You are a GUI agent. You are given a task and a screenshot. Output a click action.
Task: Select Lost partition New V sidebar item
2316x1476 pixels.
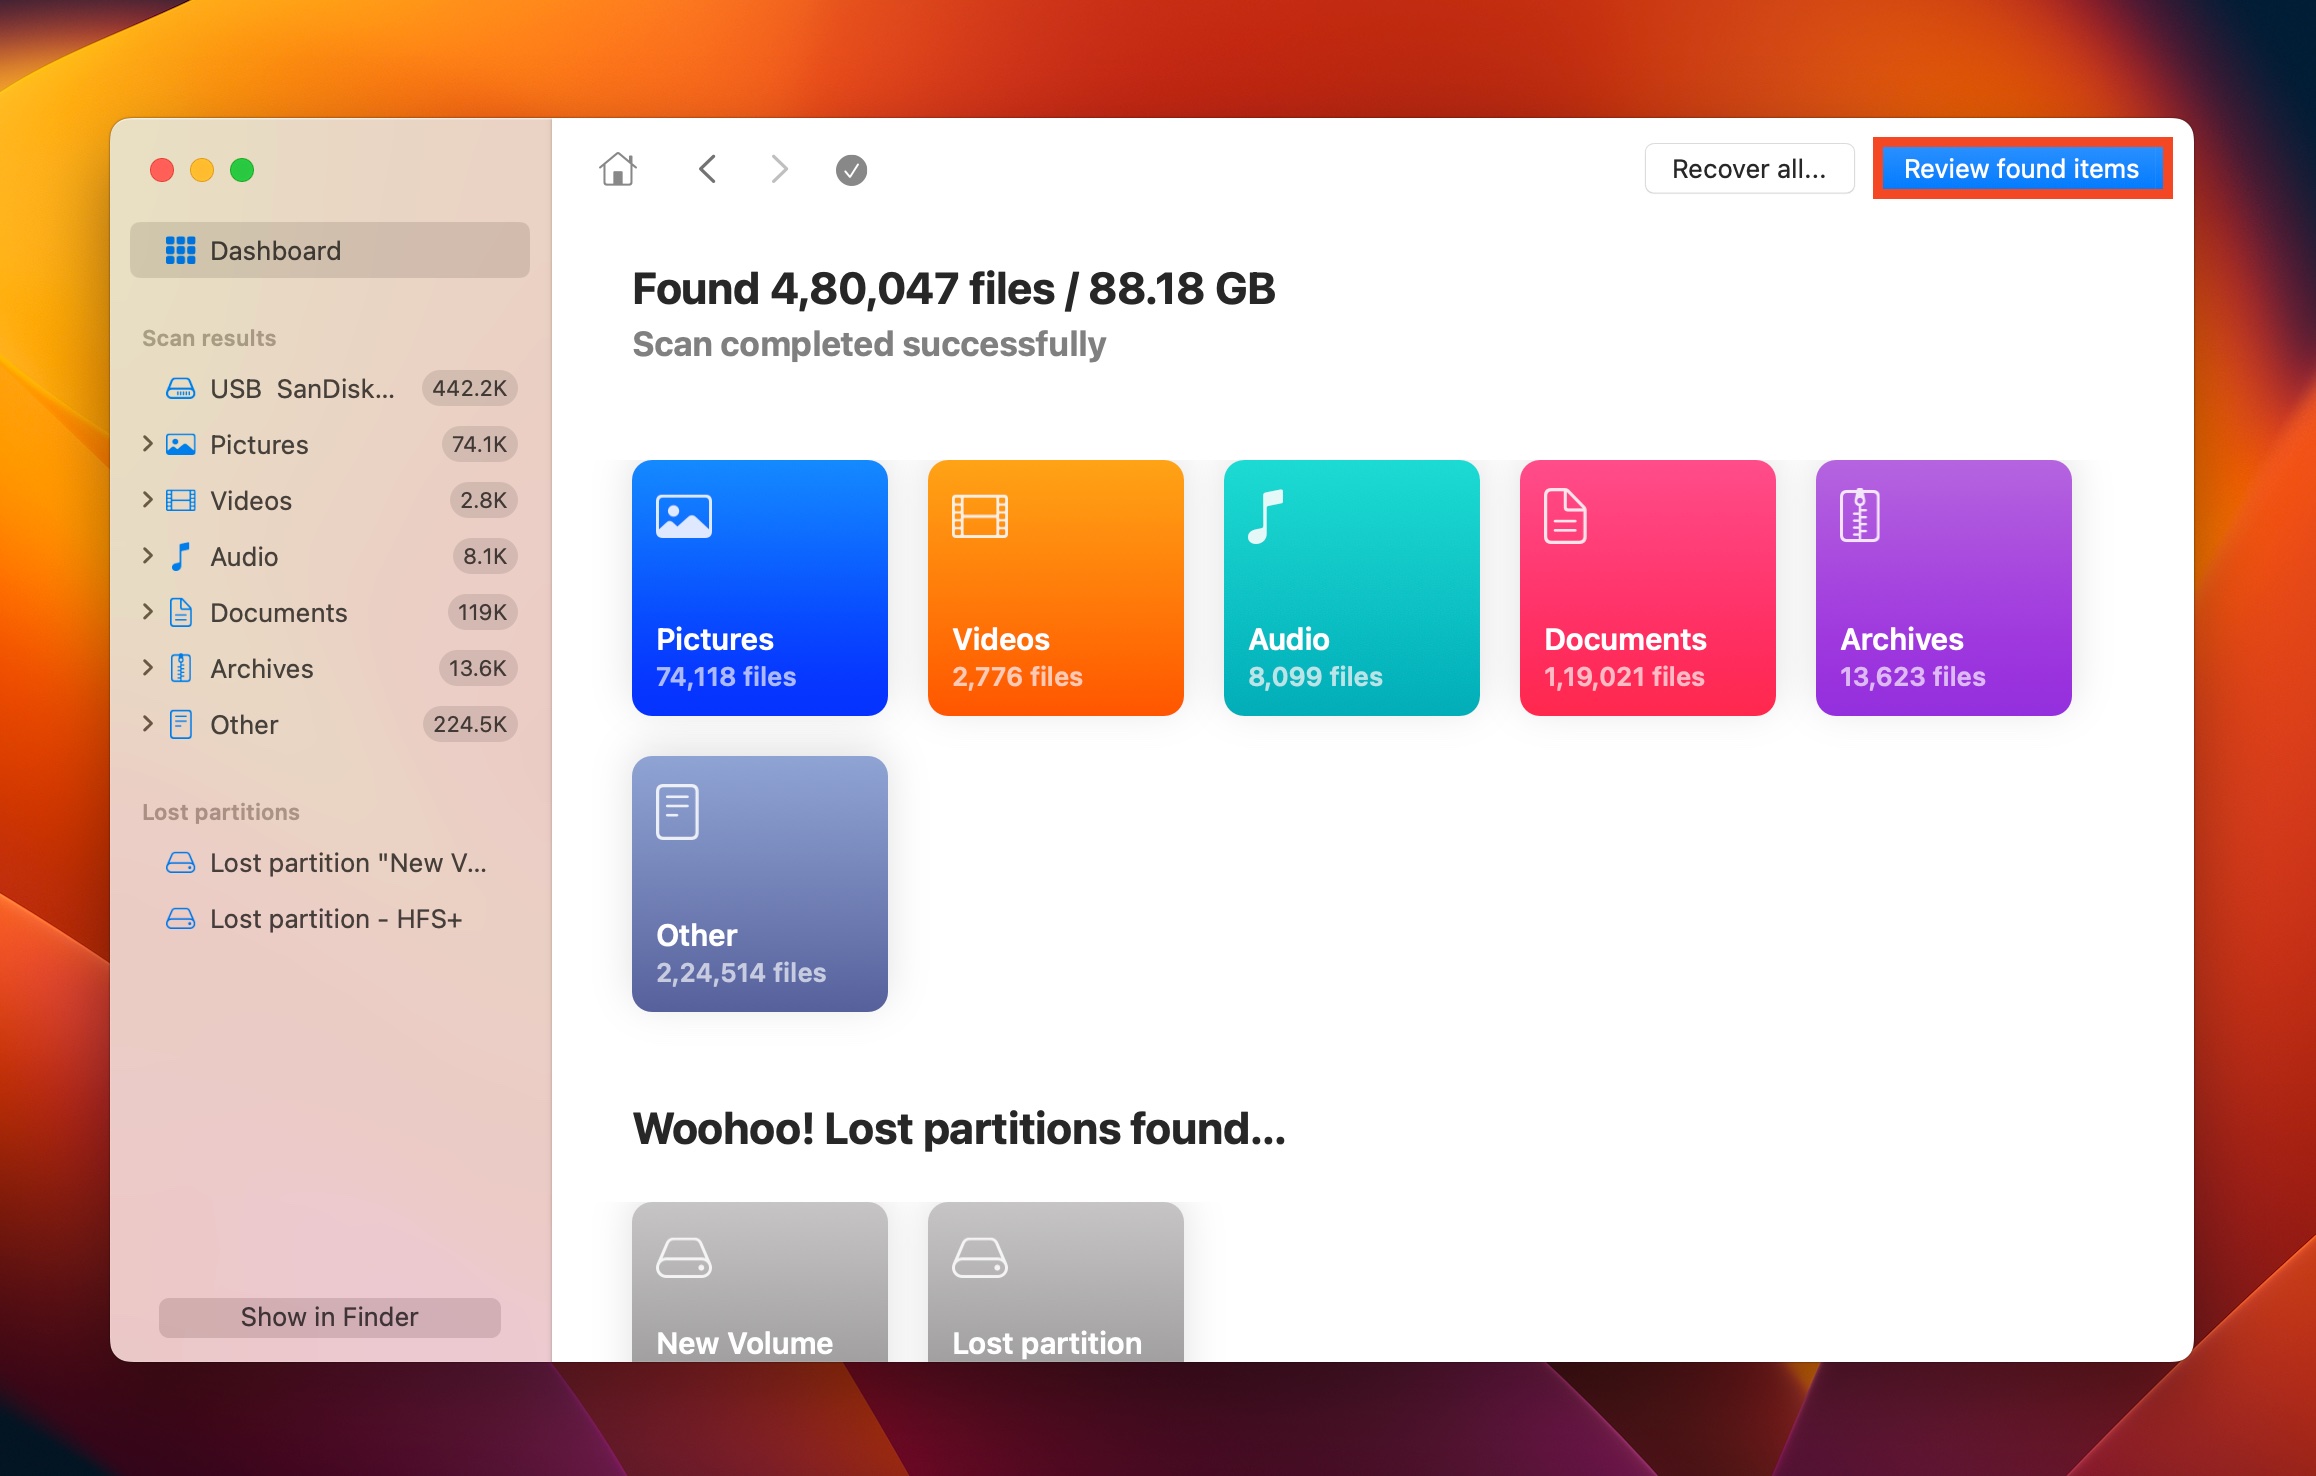[329, 863]
